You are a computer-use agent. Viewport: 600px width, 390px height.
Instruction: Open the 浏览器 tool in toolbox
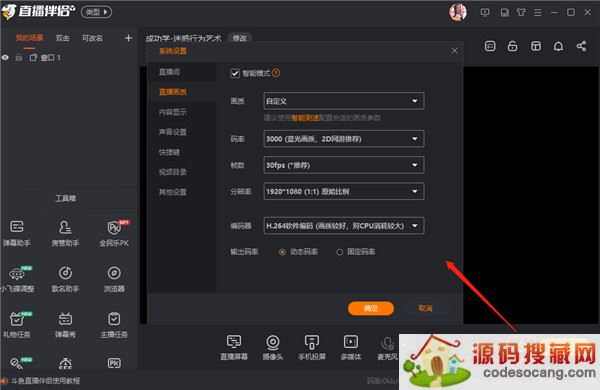[114, 279]
